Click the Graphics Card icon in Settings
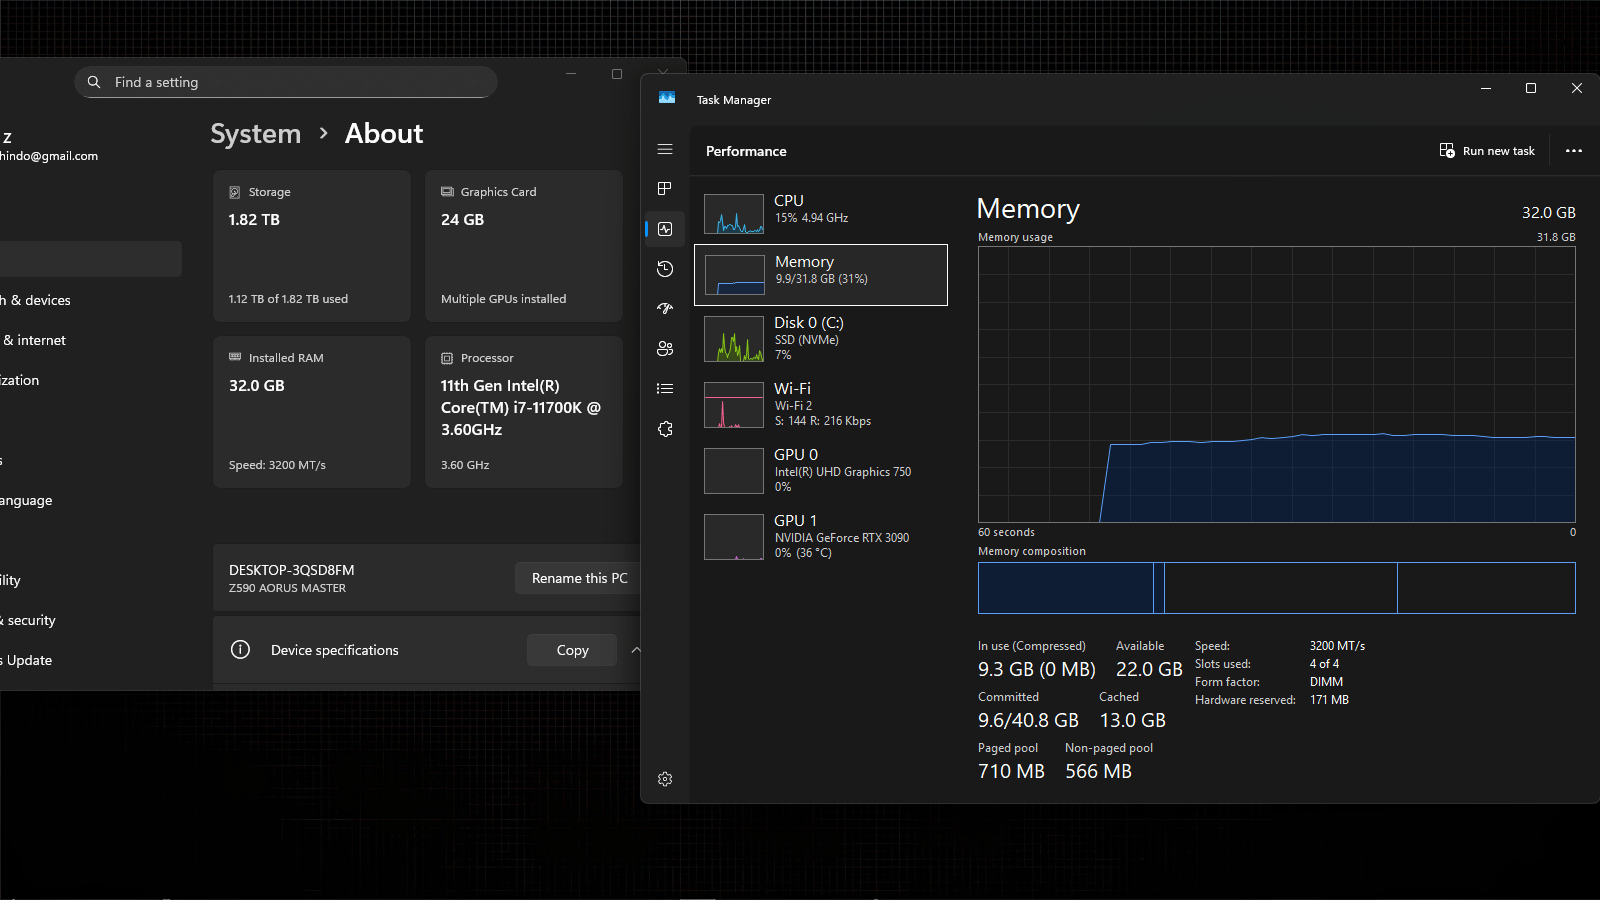 [447, 192]
